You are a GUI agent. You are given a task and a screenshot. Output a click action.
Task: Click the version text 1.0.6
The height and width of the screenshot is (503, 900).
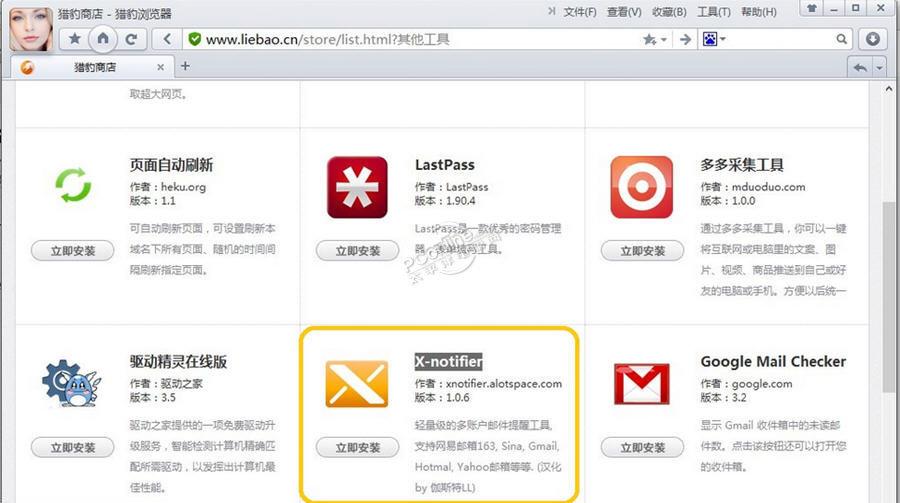tap(457, 397)
